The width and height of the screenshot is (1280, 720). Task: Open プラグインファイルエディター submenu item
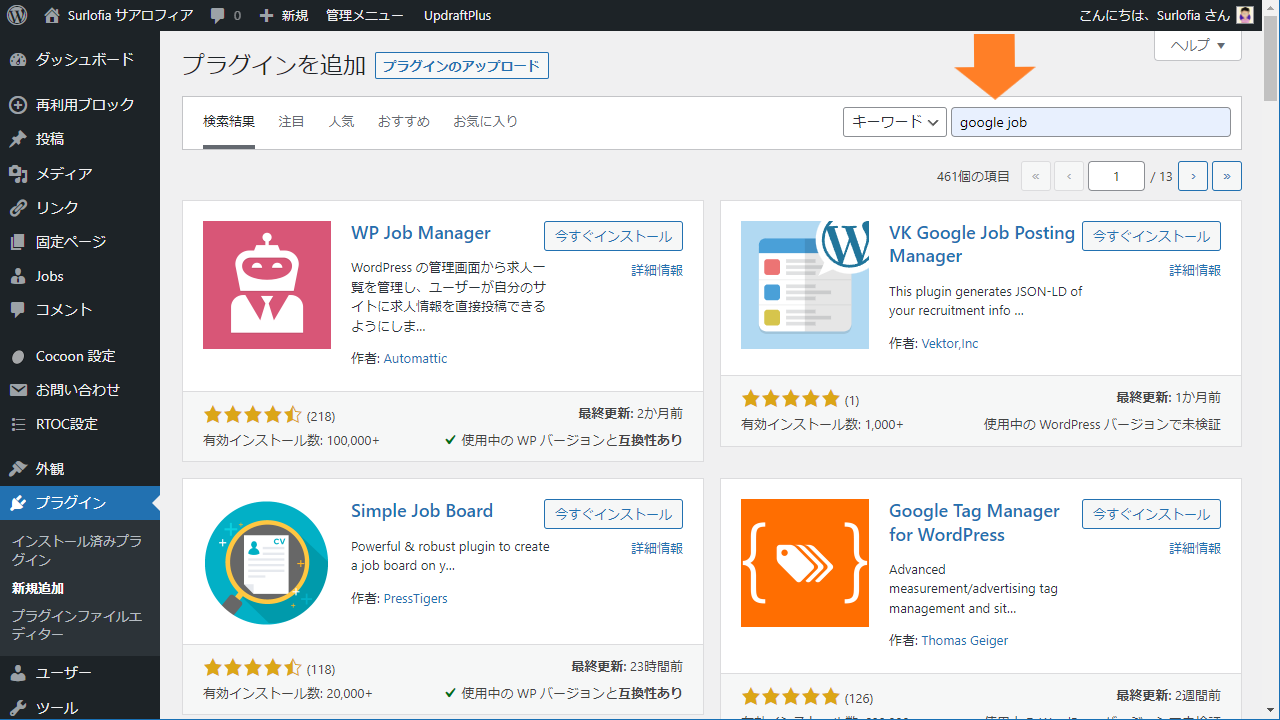[77, 625]
